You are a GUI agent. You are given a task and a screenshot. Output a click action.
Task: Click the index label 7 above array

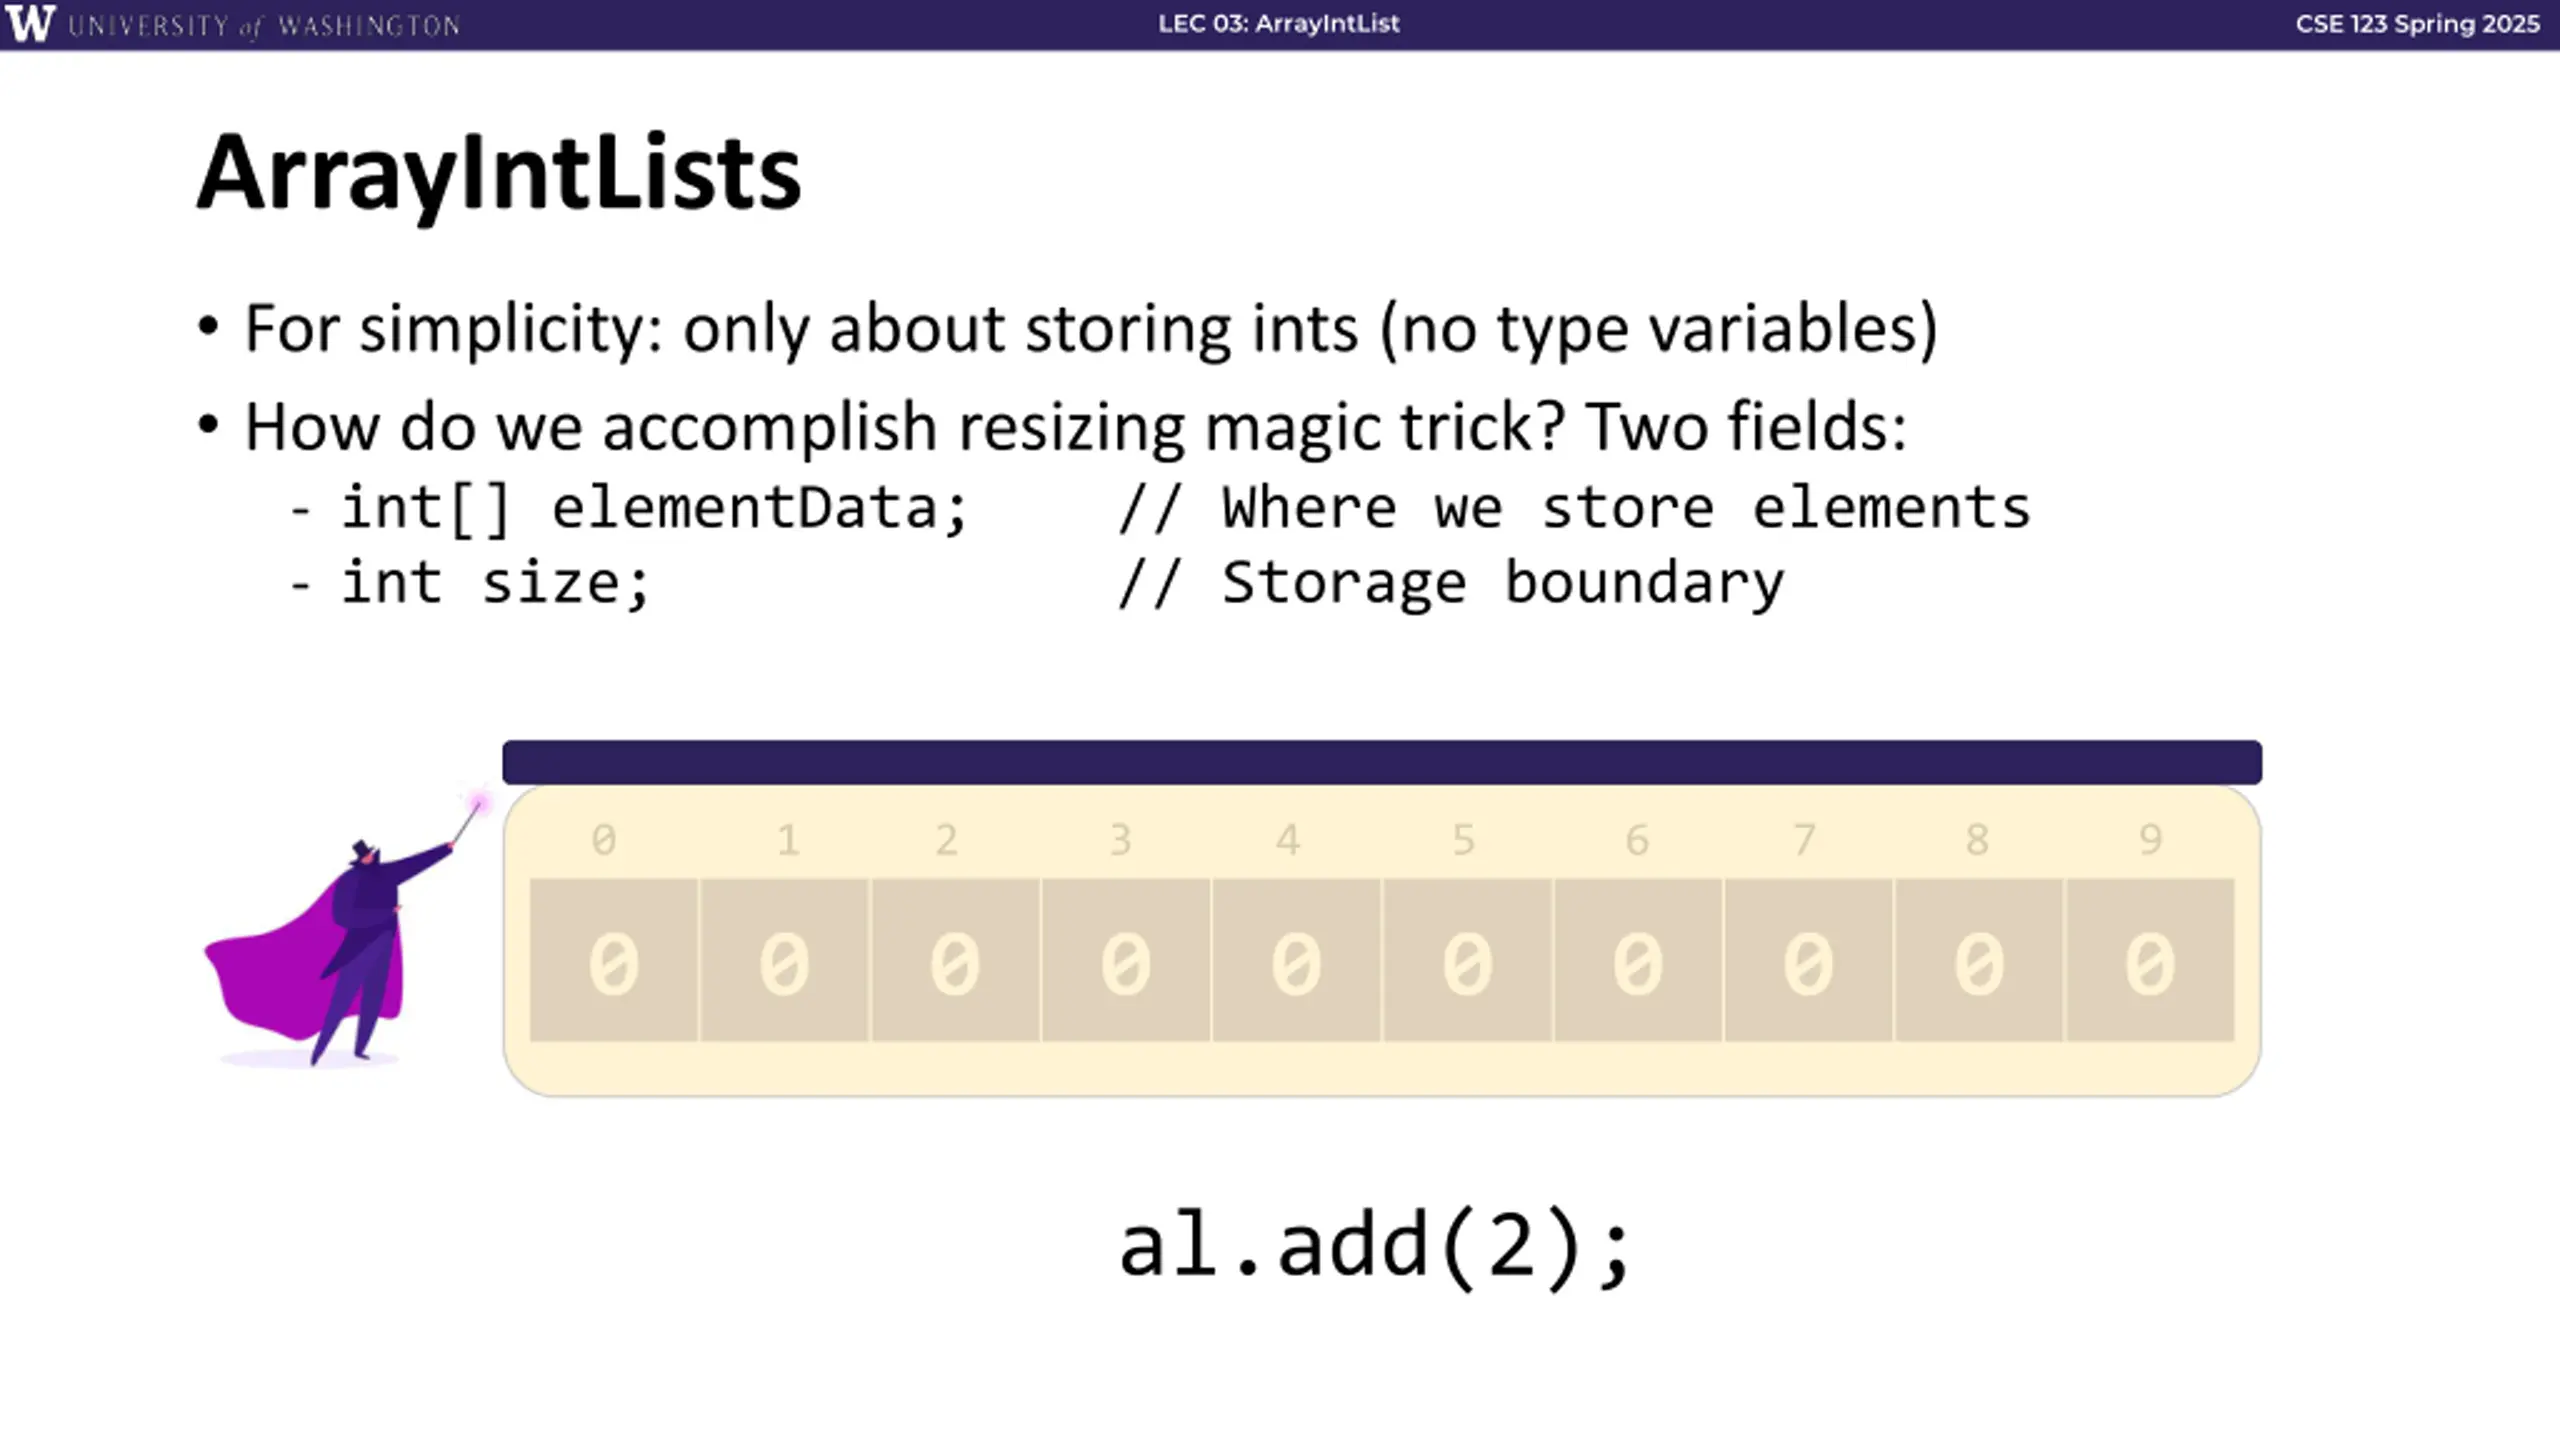pyautogui.click(x=1804, y=840)
